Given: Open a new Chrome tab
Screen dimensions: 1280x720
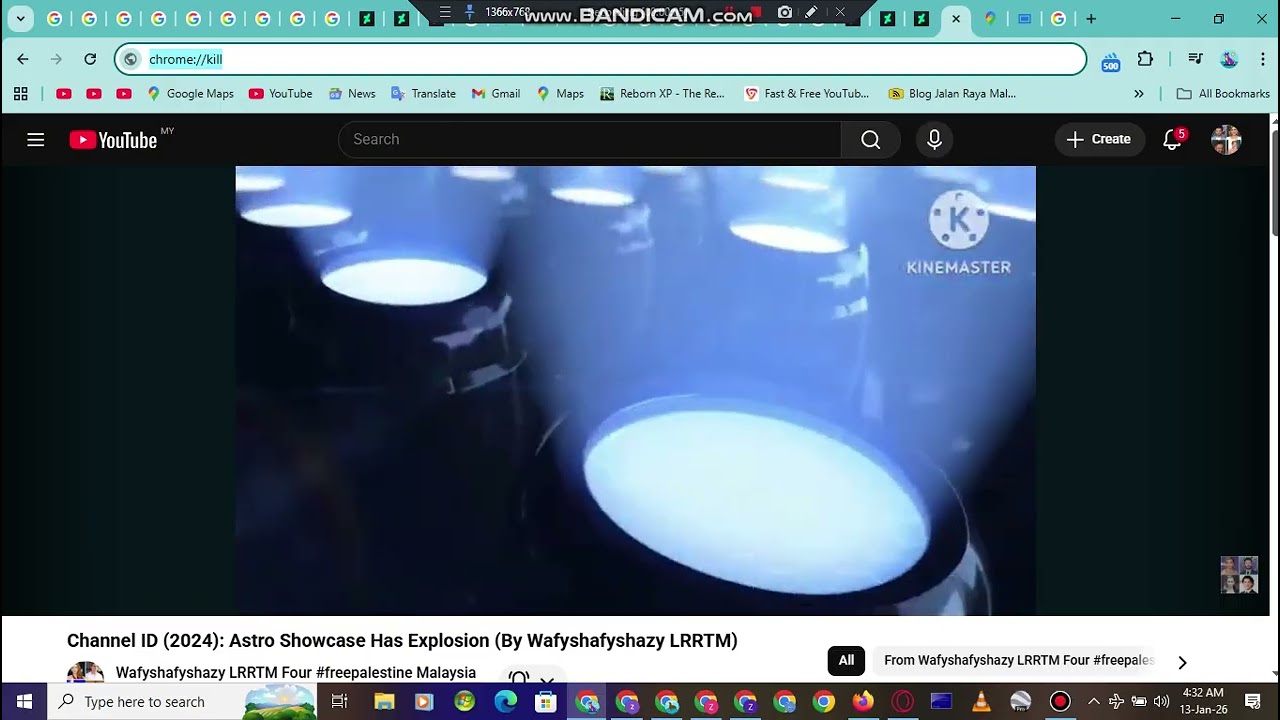Looking at the screenshot, I should point(1091,19).
